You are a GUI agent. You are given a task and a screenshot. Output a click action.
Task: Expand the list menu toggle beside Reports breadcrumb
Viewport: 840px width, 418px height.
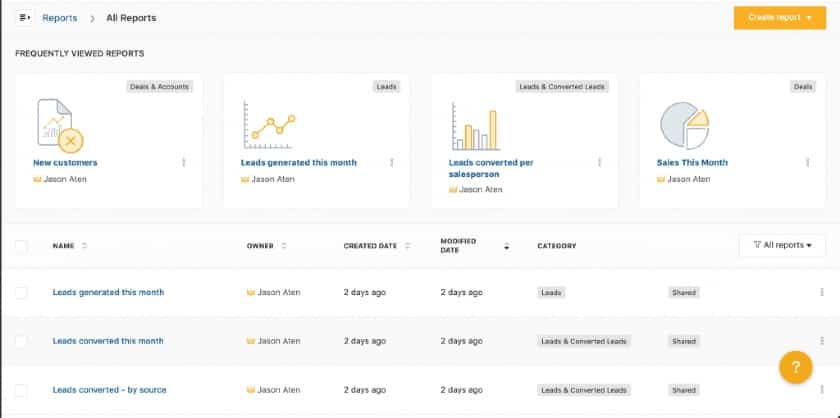tap(25, 18)
